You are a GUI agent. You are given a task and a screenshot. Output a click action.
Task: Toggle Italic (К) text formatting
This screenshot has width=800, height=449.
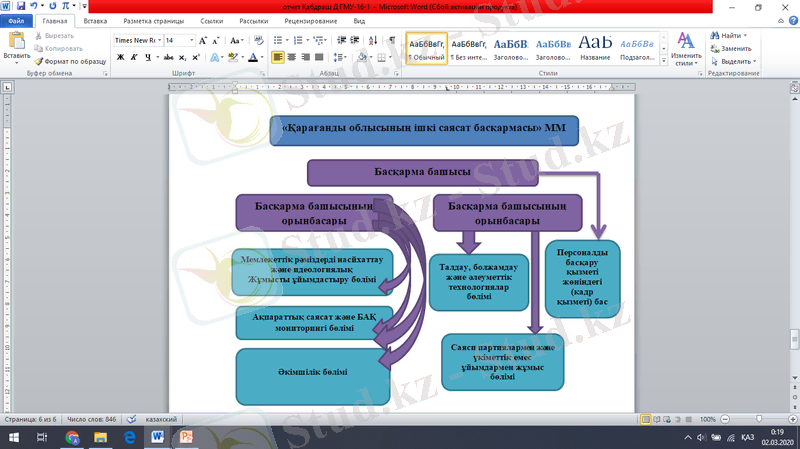click(x=133, y=58)
